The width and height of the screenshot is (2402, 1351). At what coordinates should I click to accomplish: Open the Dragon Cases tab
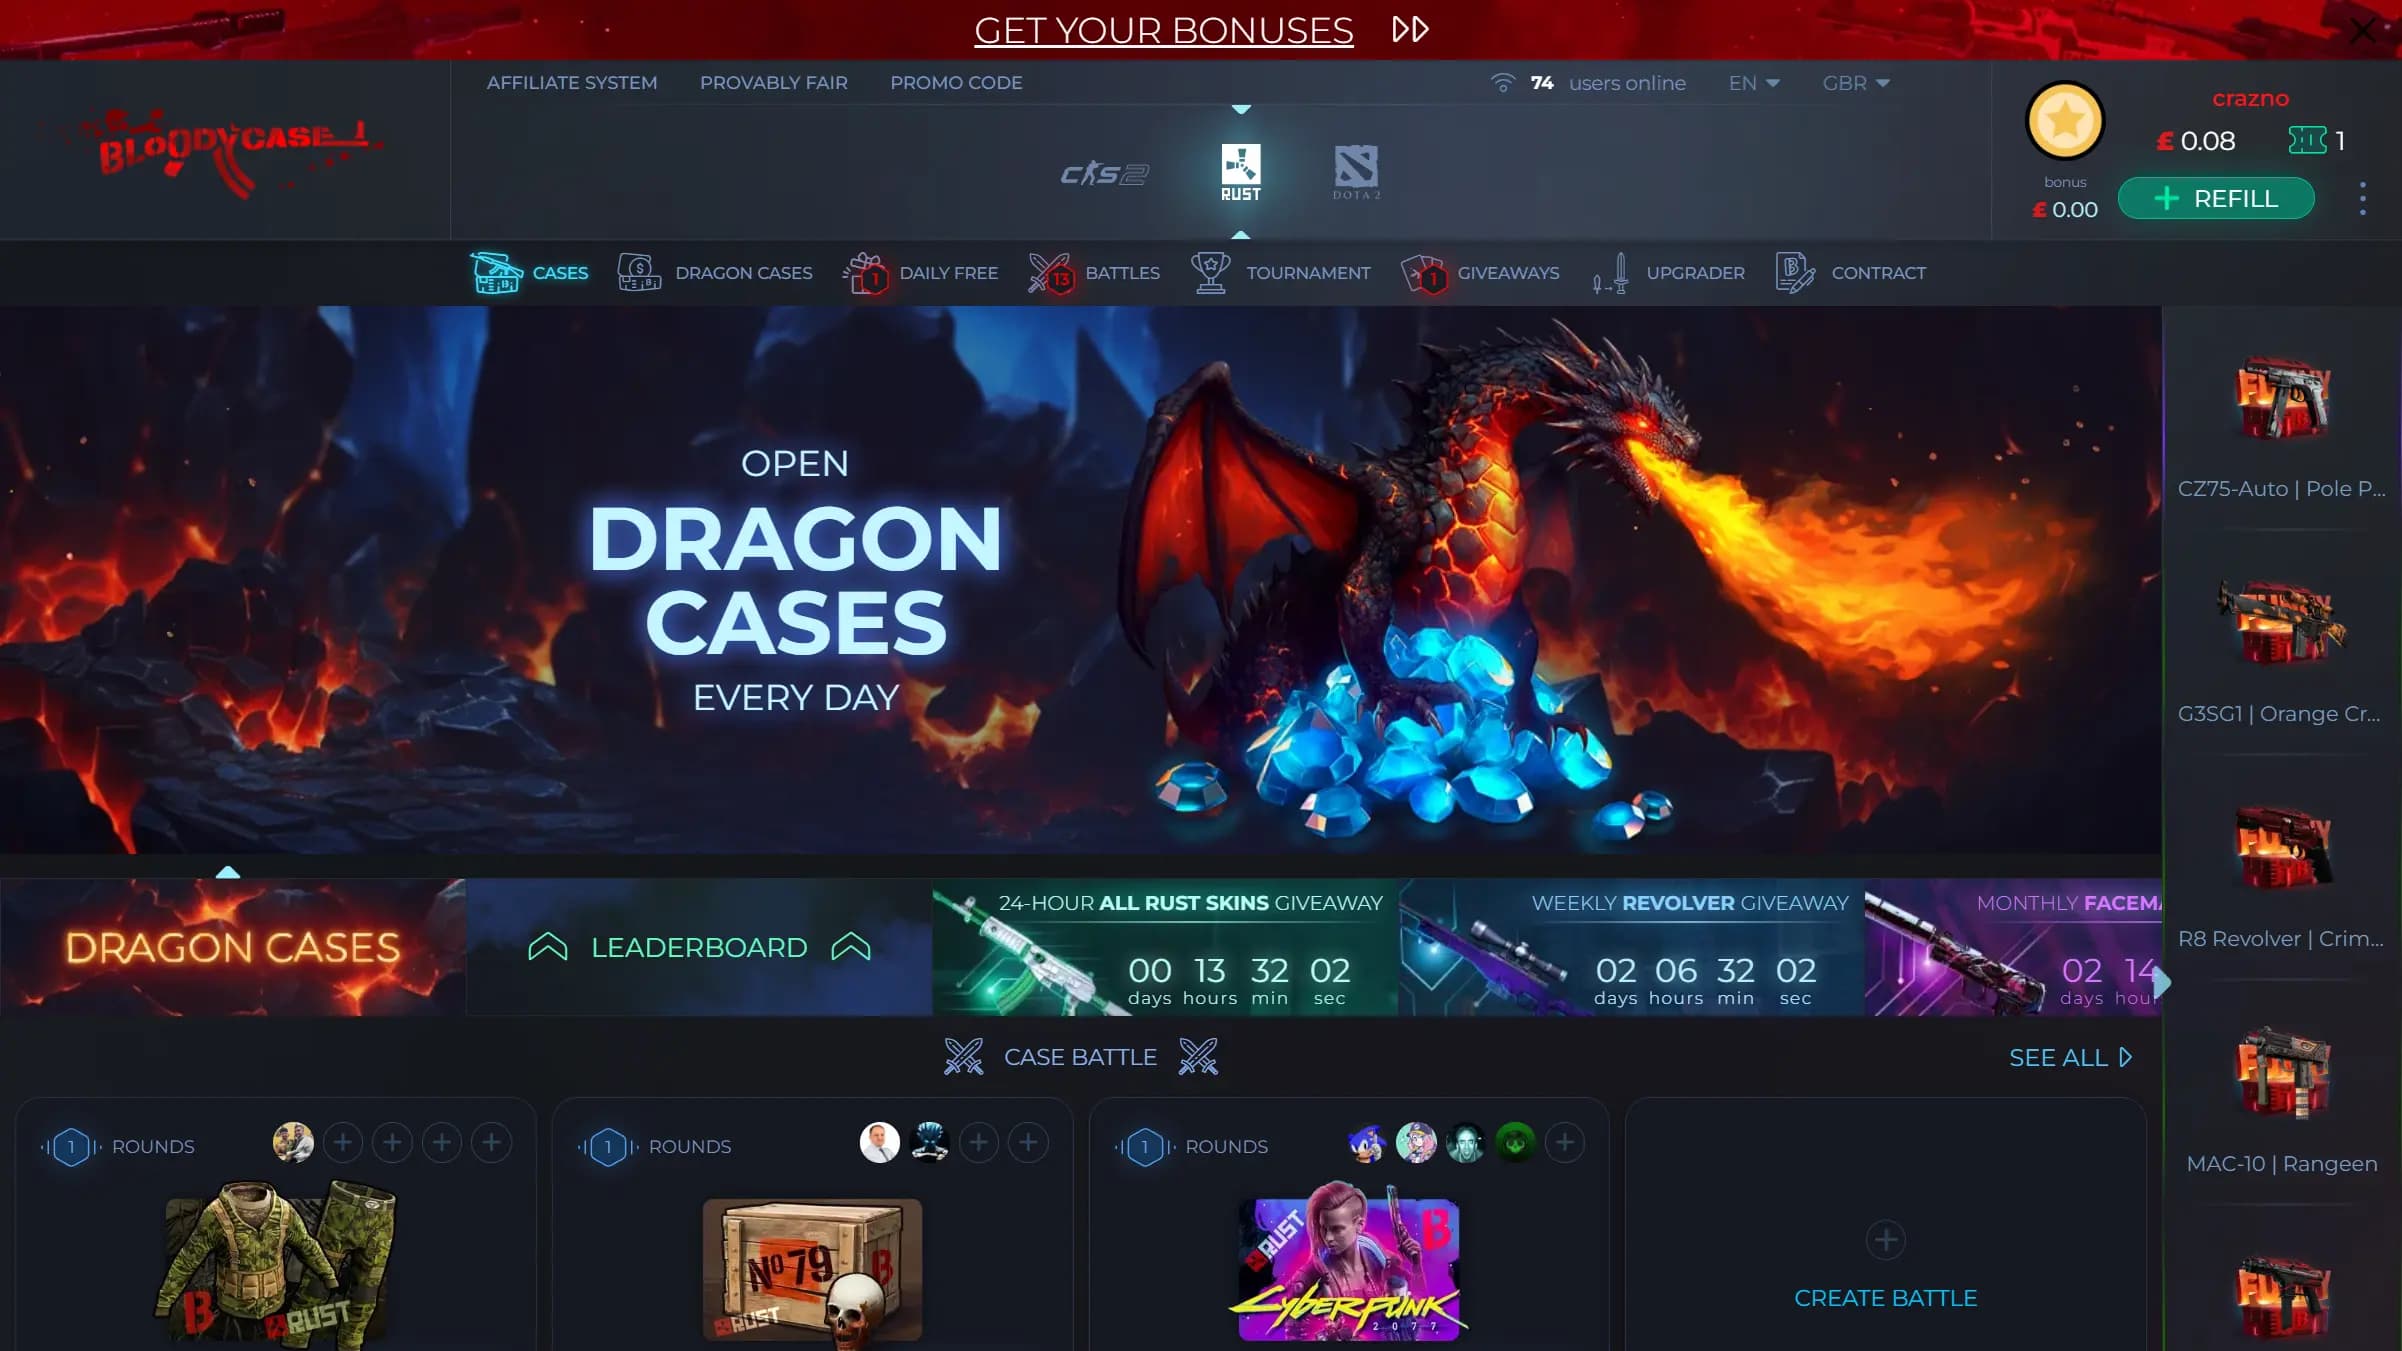pos(715,273)
